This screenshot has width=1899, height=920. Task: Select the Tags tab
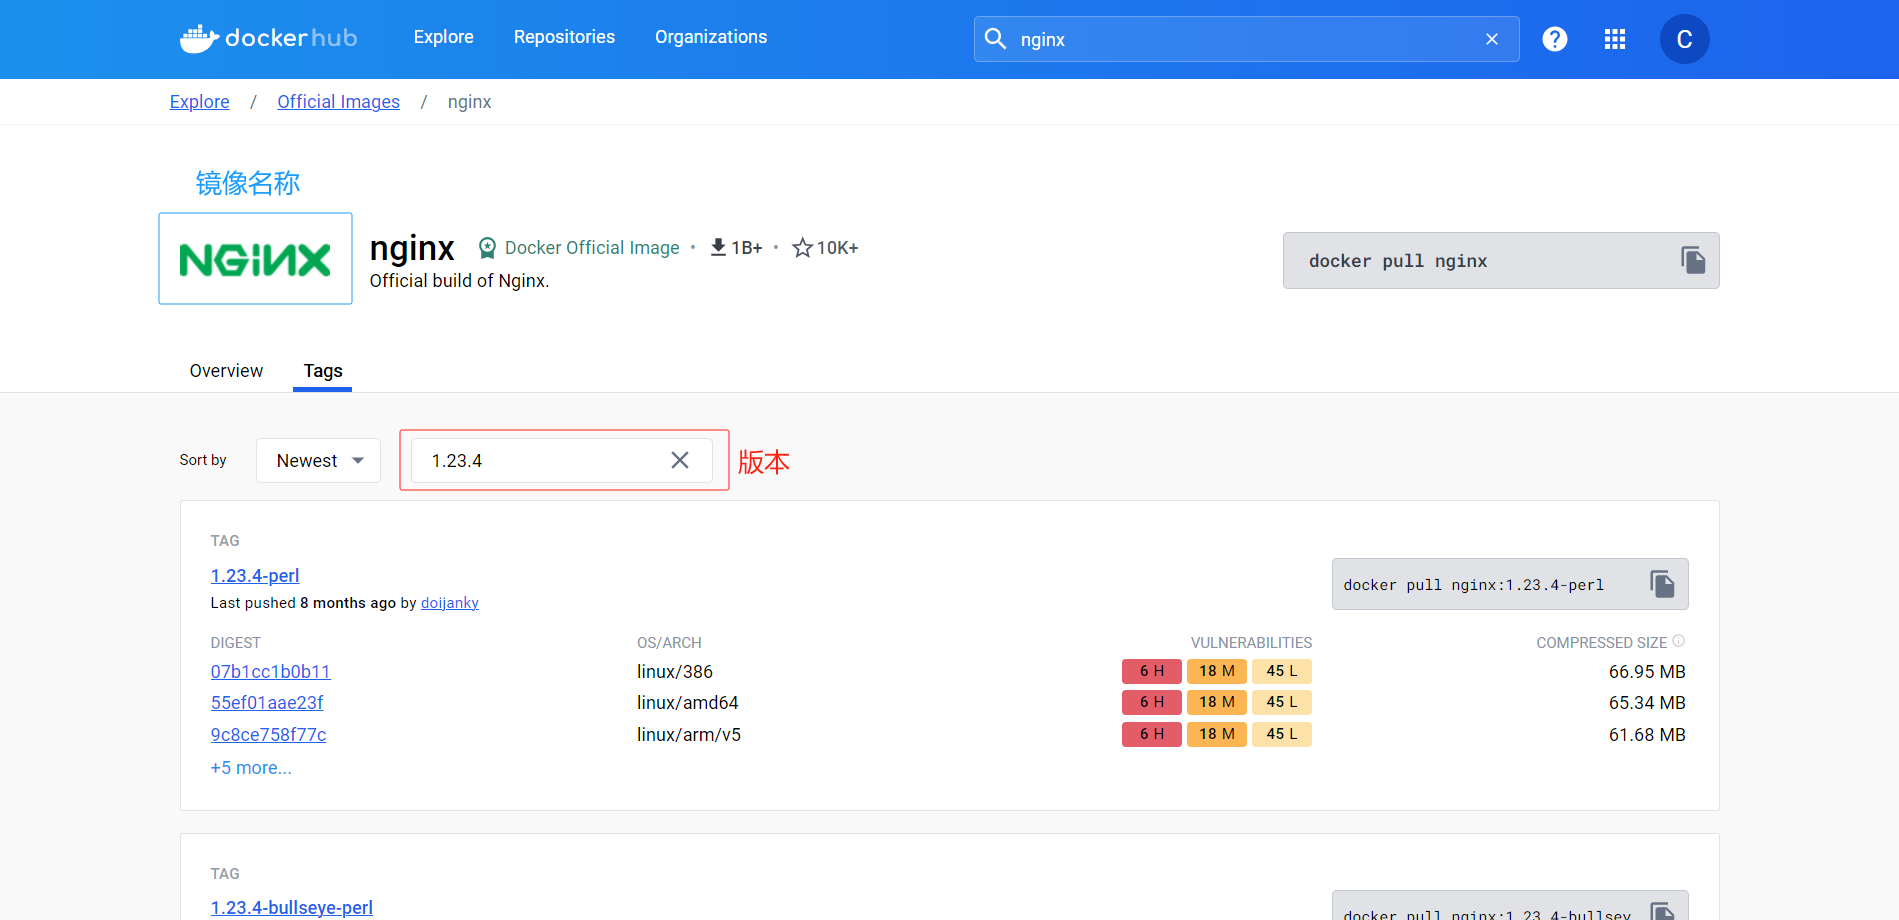pos(323,371)
